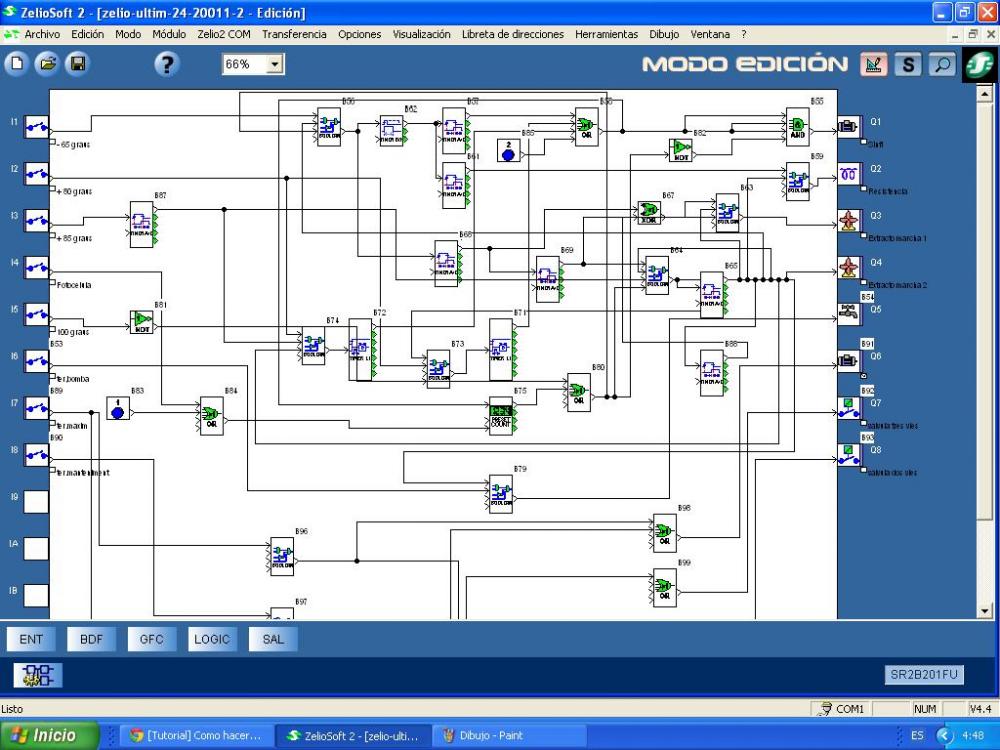Activate monitoring mode with the magnifier icon

point(942,64)
